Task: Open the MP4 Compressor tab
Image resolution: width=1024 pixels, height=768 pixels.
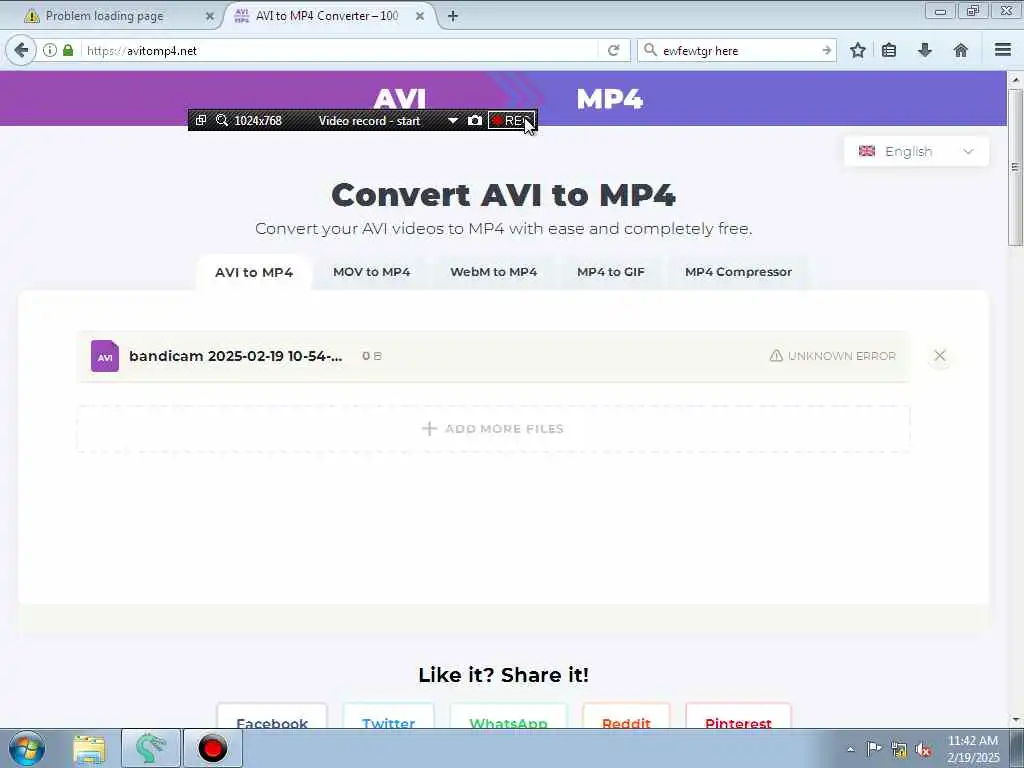Action: (x=738, y=272)
